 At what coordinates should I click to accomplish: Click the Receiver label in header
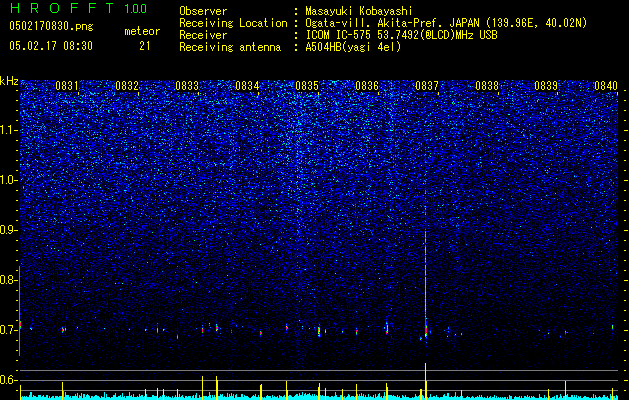[x=203, y=35]
